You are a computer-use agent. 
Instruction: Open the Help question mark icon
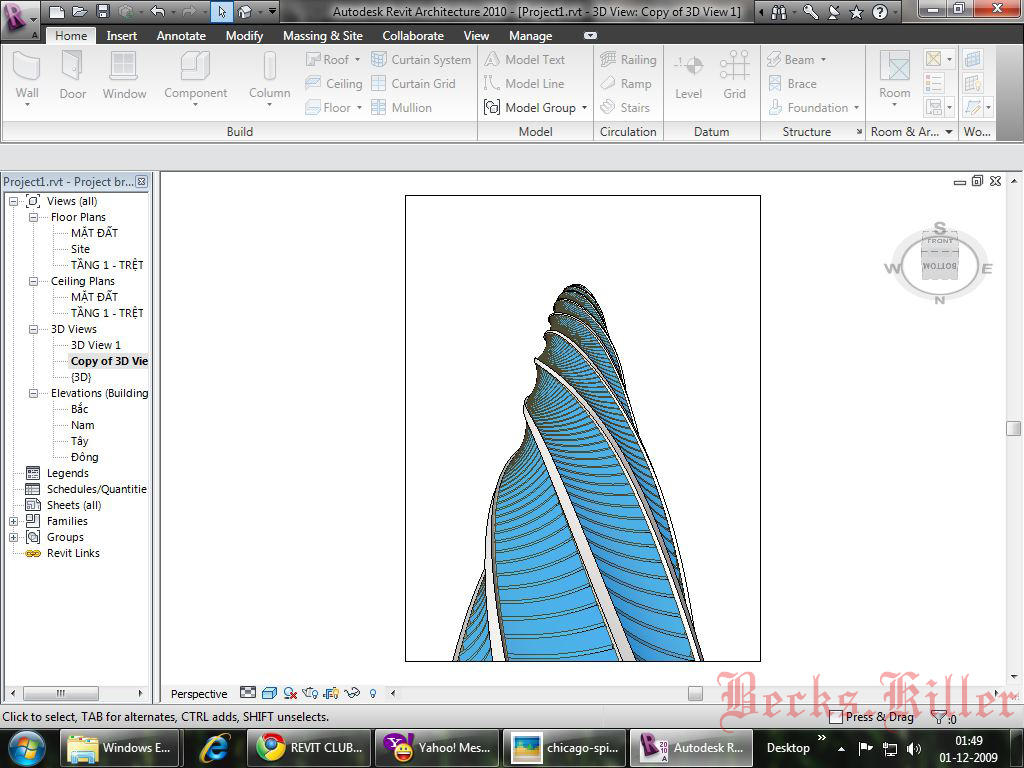[x=879, y=12]
